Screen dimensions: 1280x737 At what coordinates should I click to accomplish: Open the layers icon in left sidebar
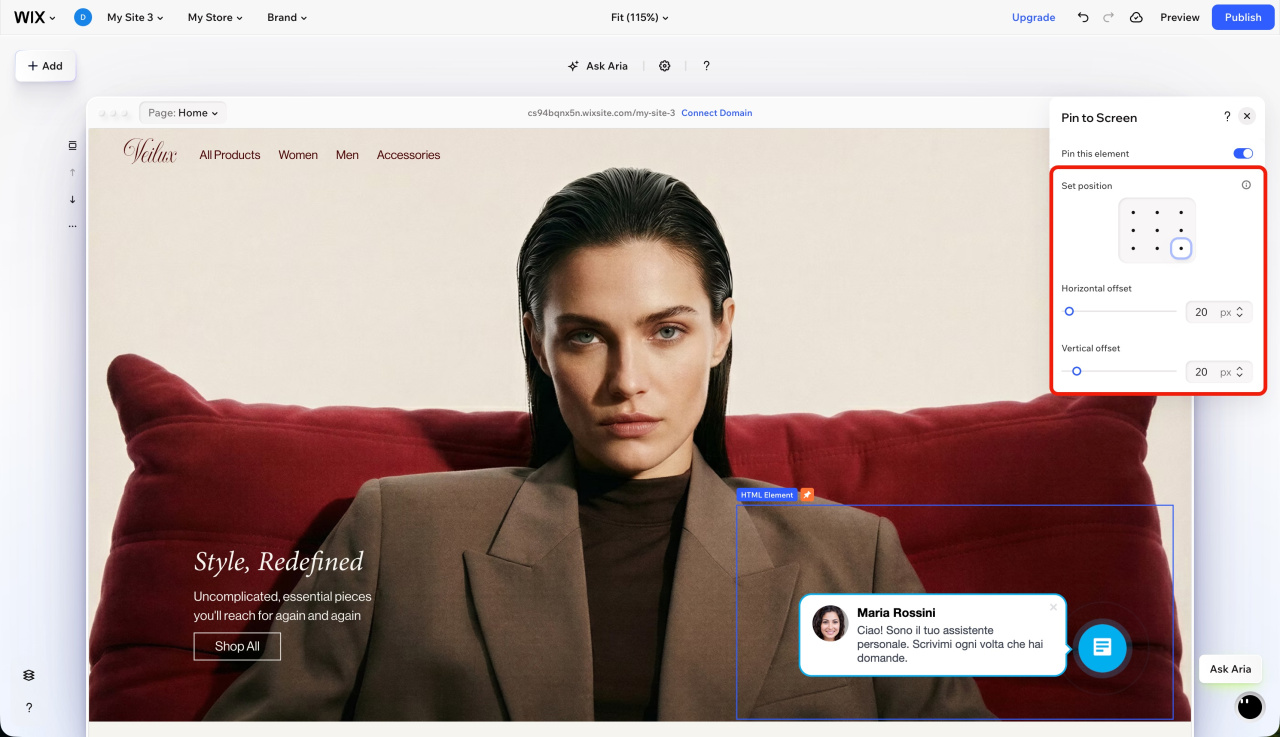(29, 675)
